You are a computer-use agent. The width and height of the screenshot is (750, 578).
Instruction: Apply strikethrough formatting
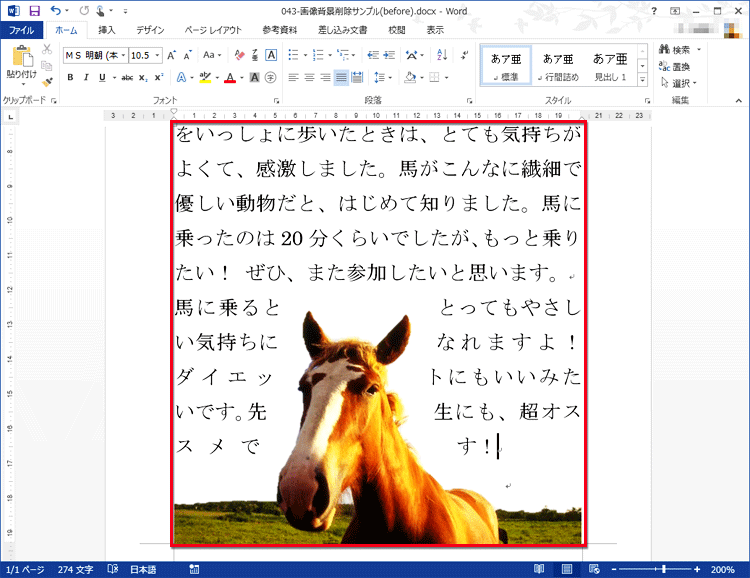(127, 78)
